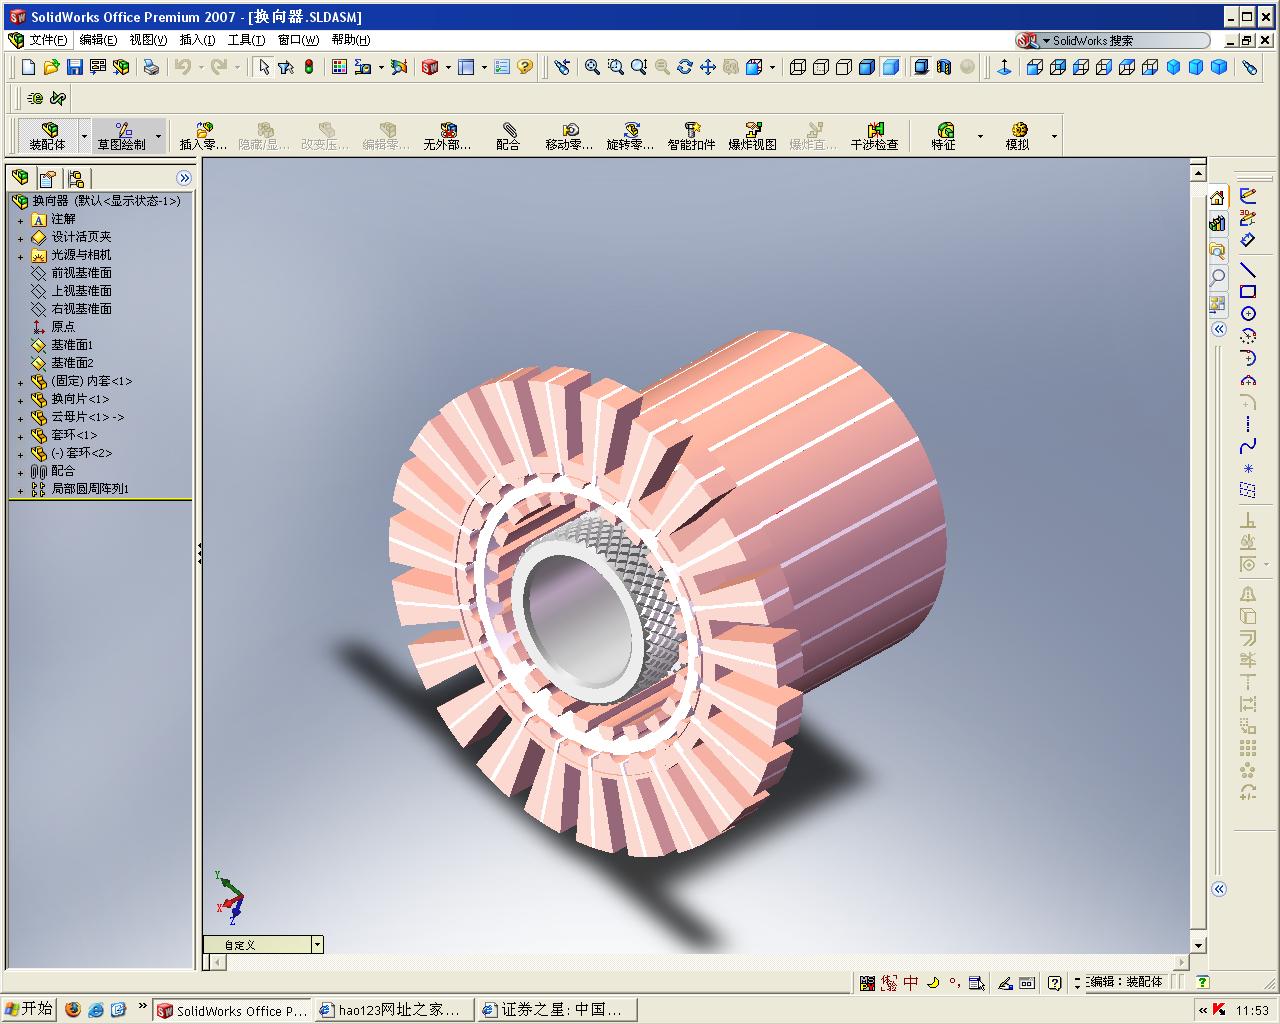1280x1024 pixels.
Task: Toggle the Sketch (草图绘制) command tab
Action: coord(122,136)
